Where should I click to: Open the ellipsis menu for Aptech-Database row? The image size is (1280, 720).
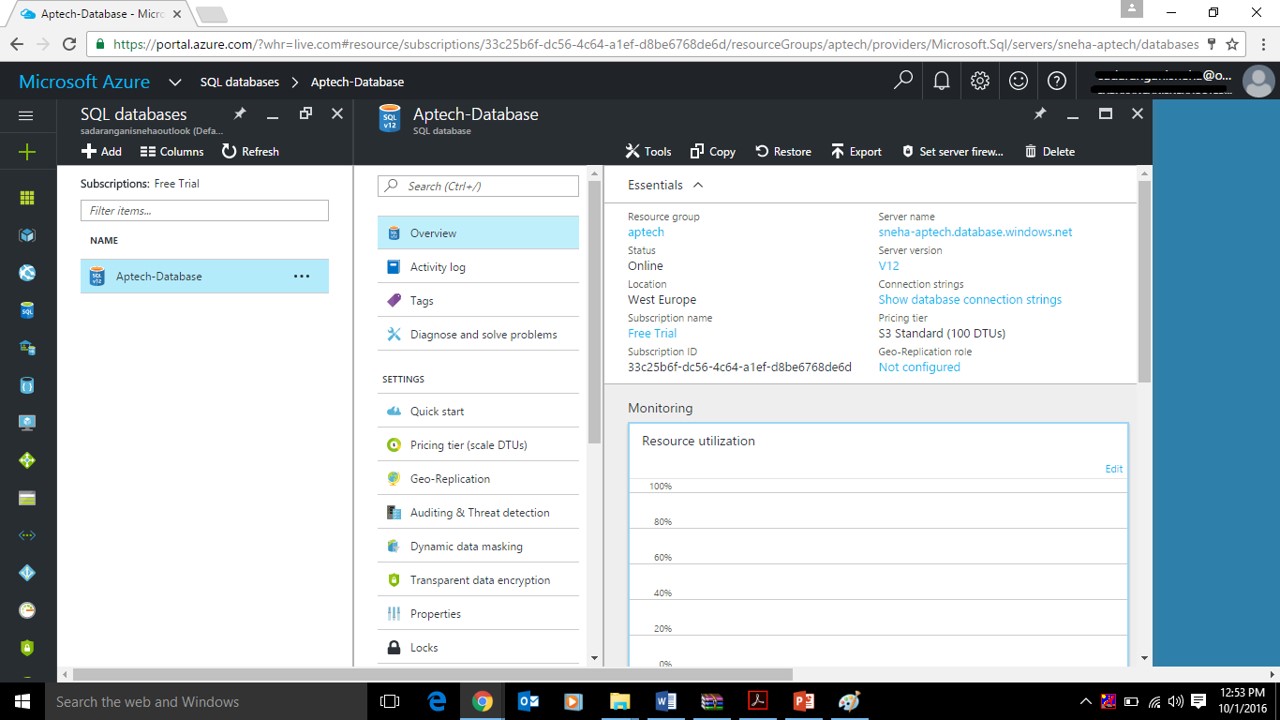pyautogui.click(x=301, y=276)
